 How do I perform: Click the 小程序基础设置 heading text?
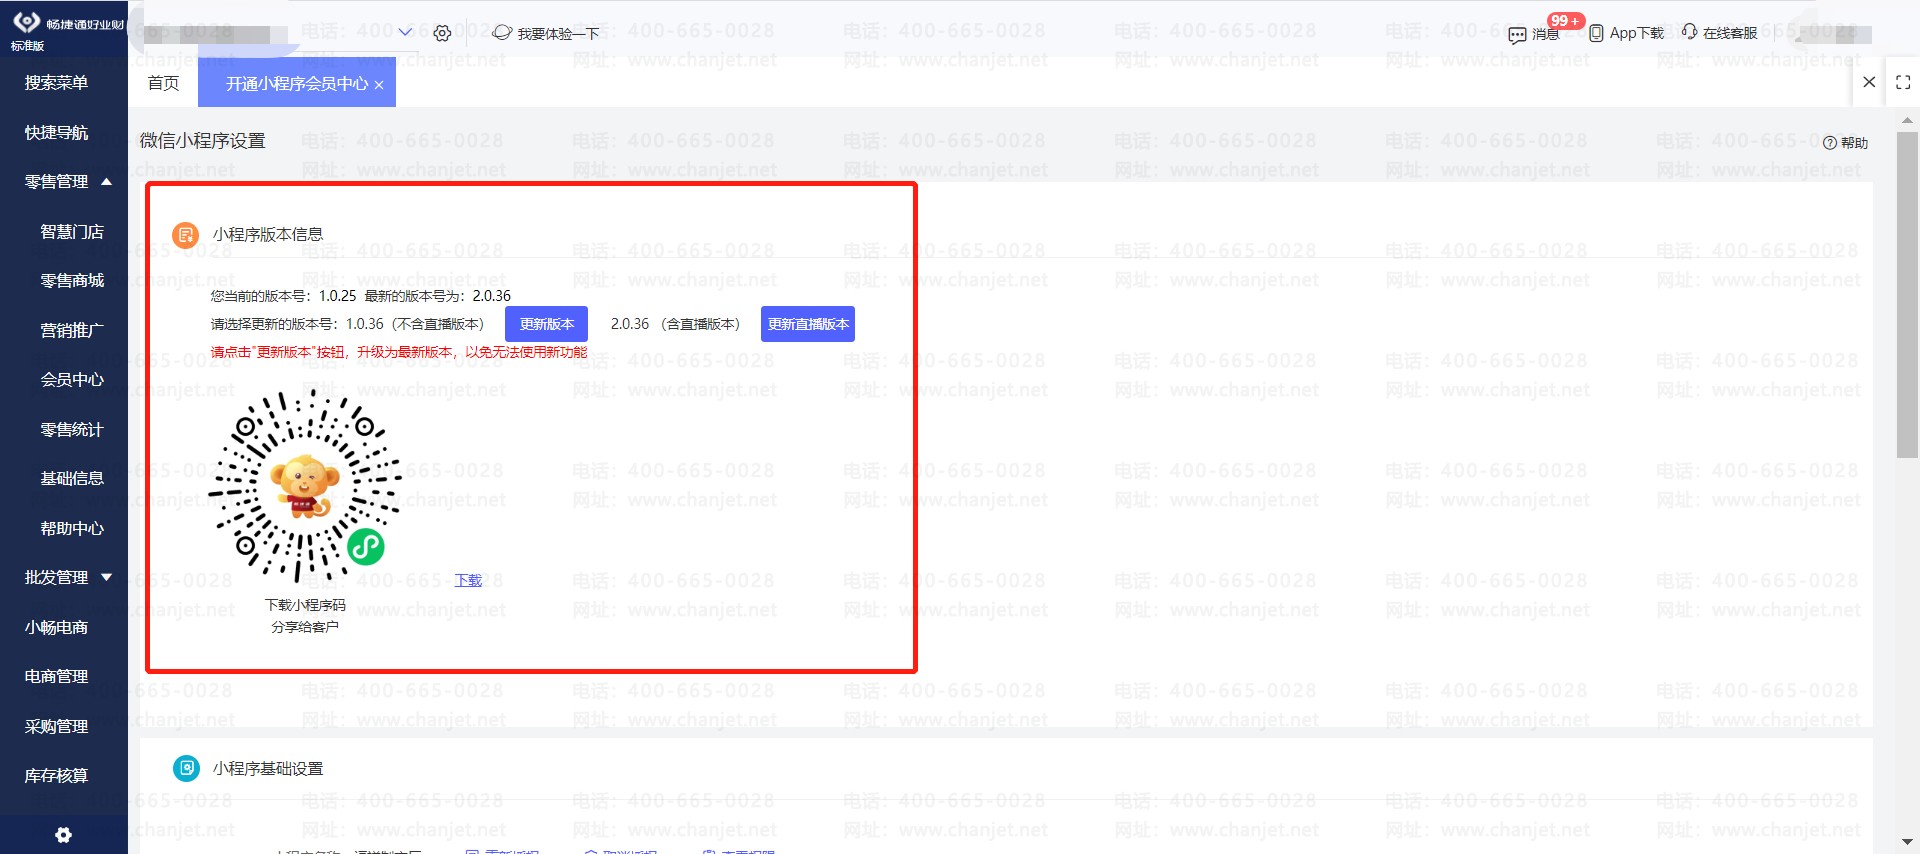[268, 769]
